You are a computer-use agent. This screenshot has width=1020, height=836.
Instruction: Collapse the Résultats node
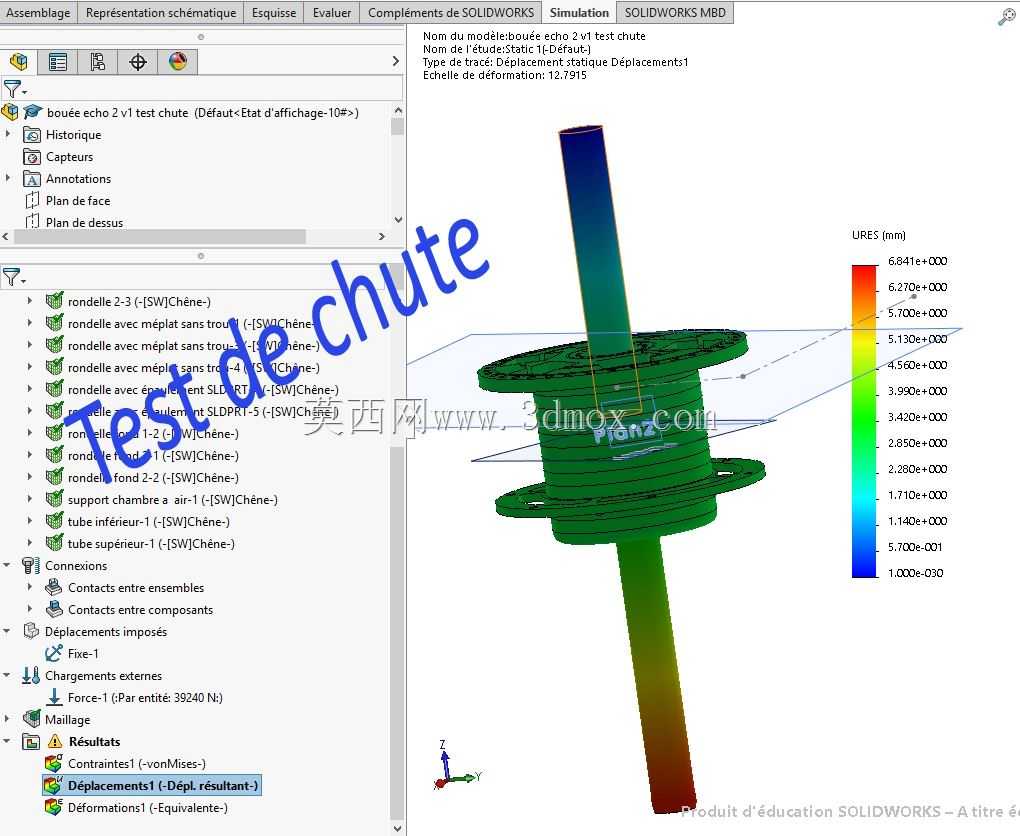coord(7,741)
